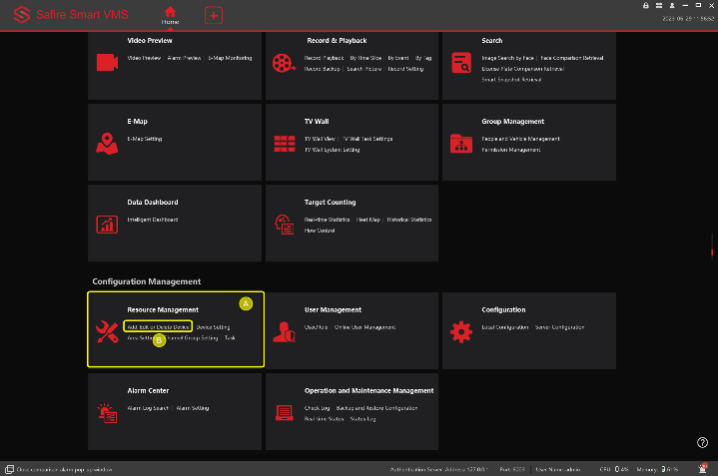Open the User Management person icon
Screen dimensions: 718x476
tap(283, 331)
